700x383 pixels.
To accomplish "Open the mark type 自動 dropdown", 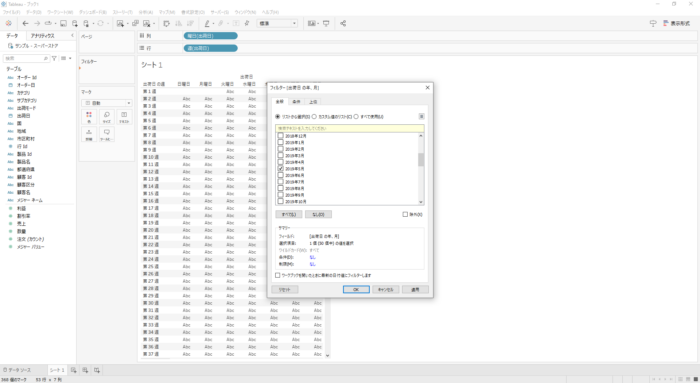I will [107, 103].
